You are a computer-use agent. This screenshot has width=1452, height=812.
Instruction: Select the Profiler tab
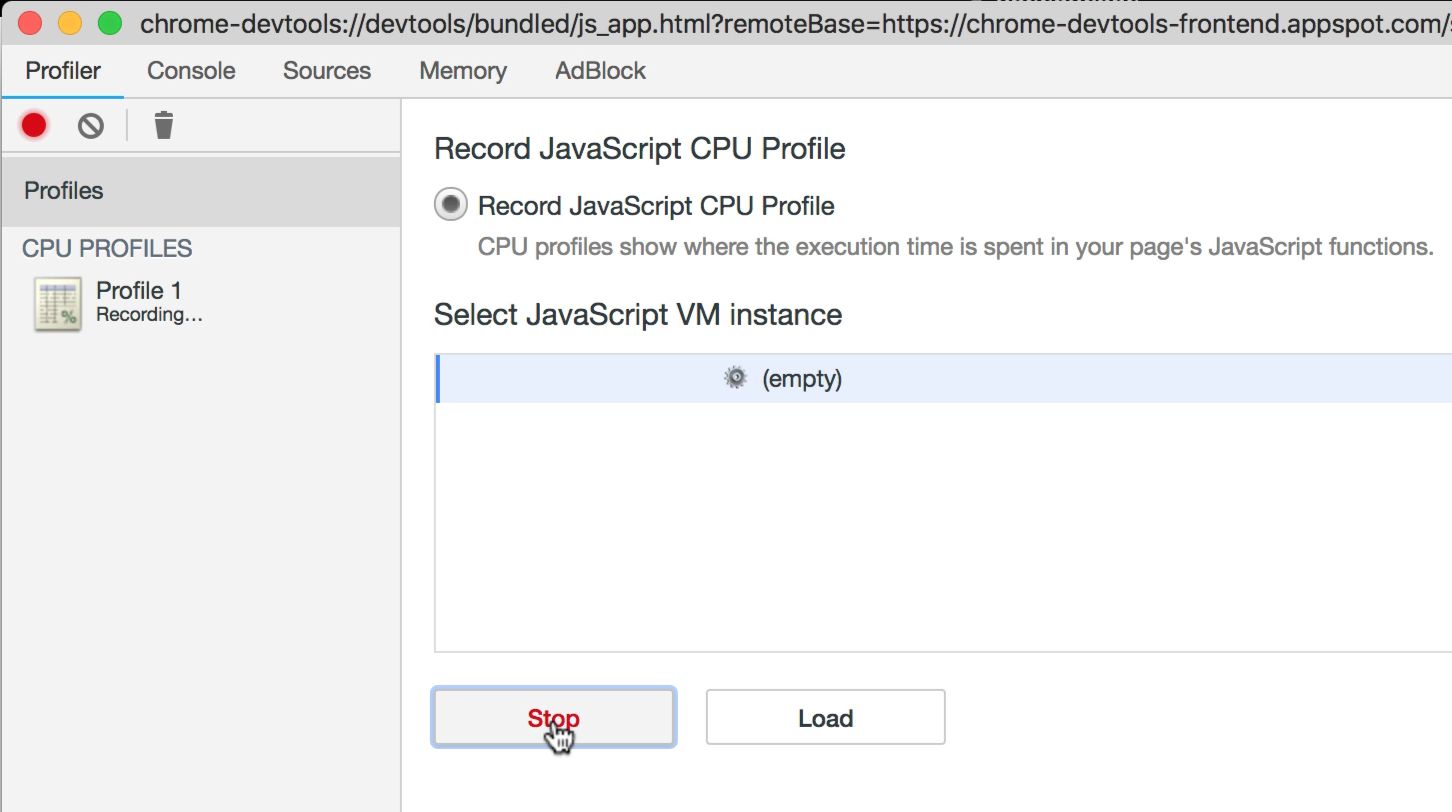click(63, 71)
